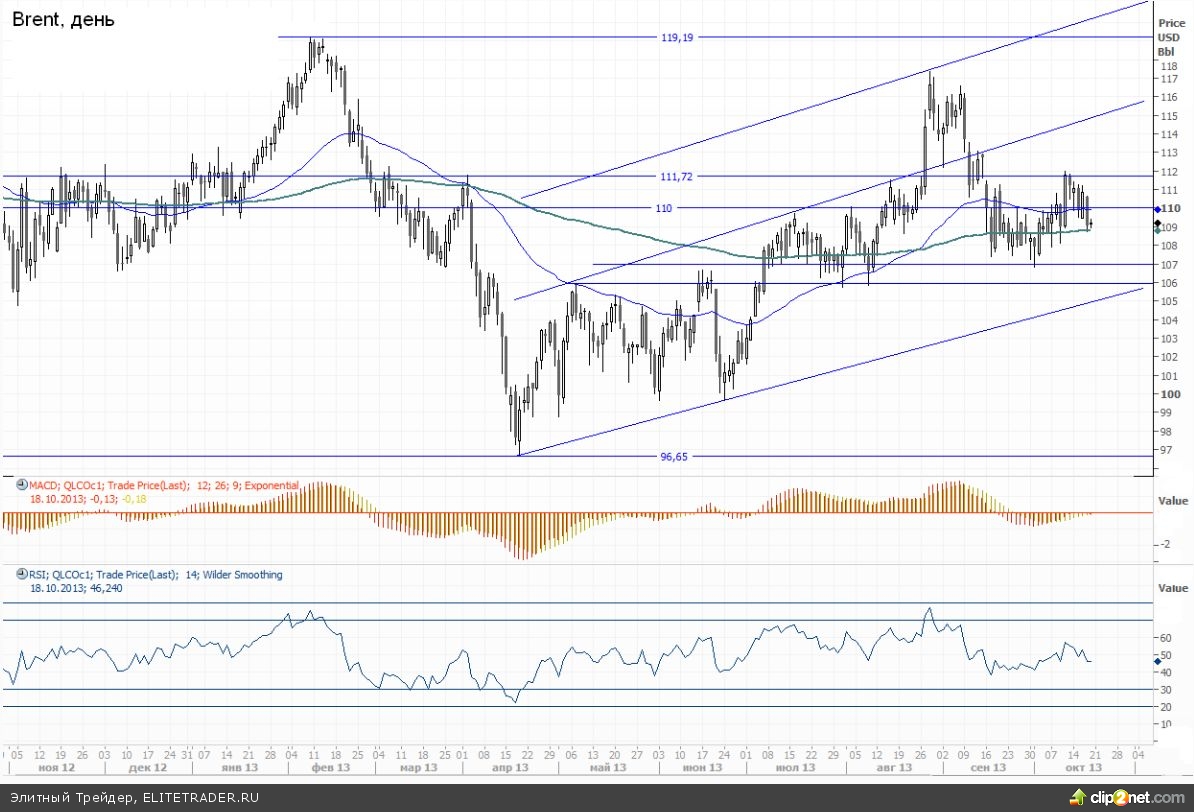
Task: Select the 111,72 horizontal level label
Action: point(676,176)
